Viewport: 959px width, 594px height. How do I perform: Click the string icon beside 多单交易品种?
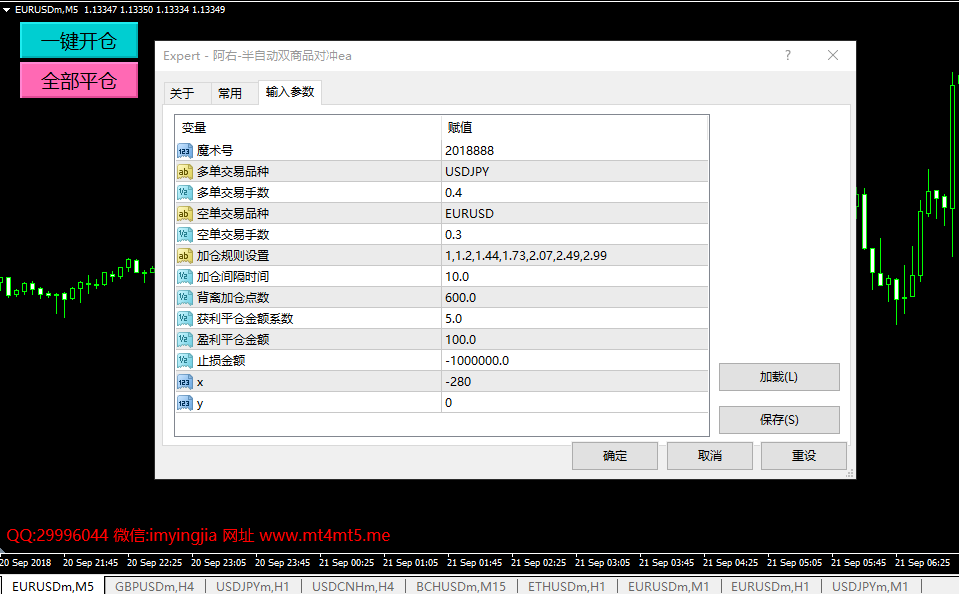[x=184, y=172]
